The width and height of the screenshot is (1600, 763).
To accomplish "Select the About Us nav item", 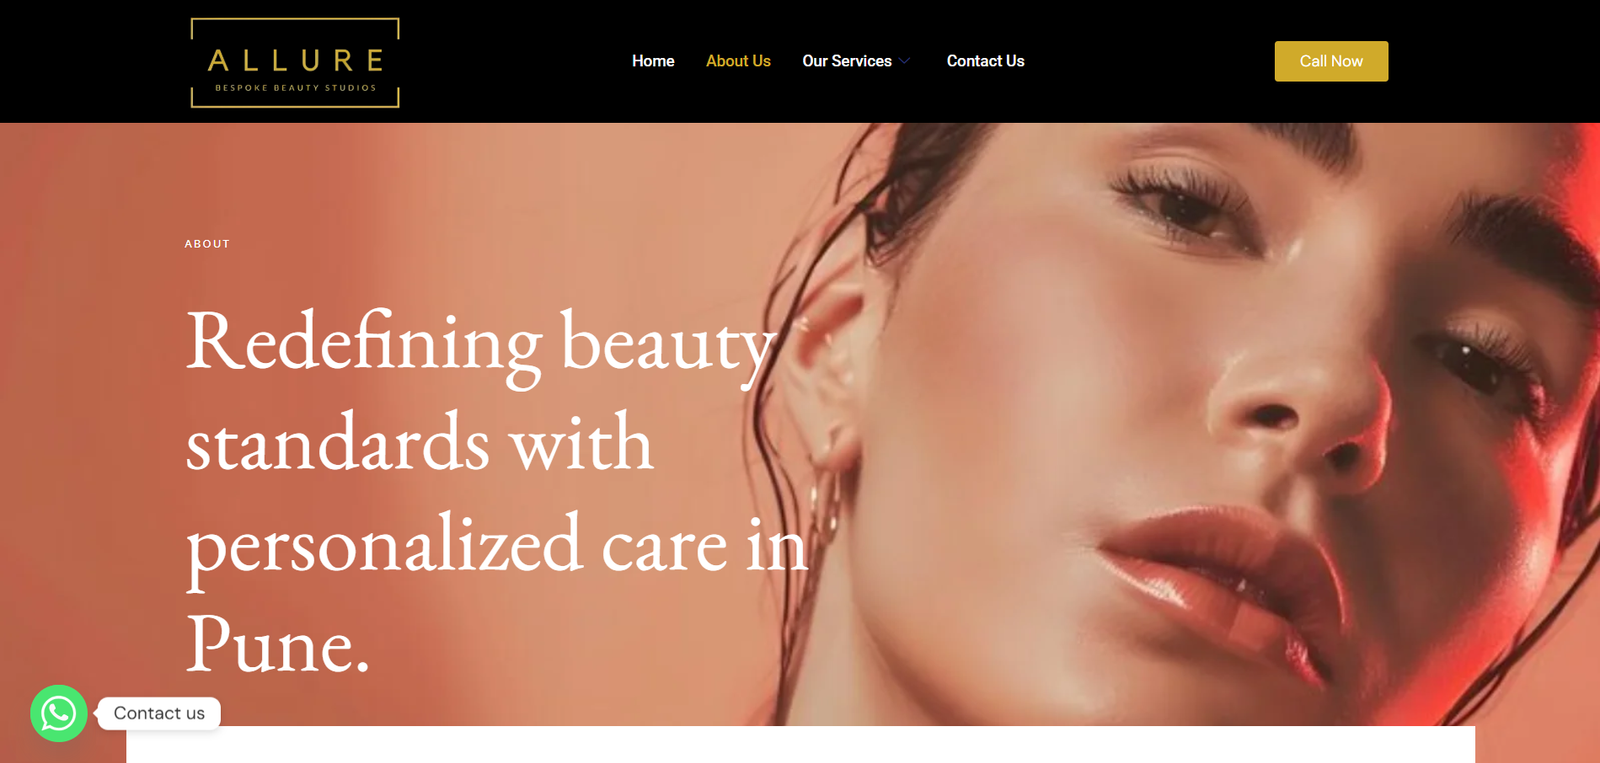I will coord(738,61).
